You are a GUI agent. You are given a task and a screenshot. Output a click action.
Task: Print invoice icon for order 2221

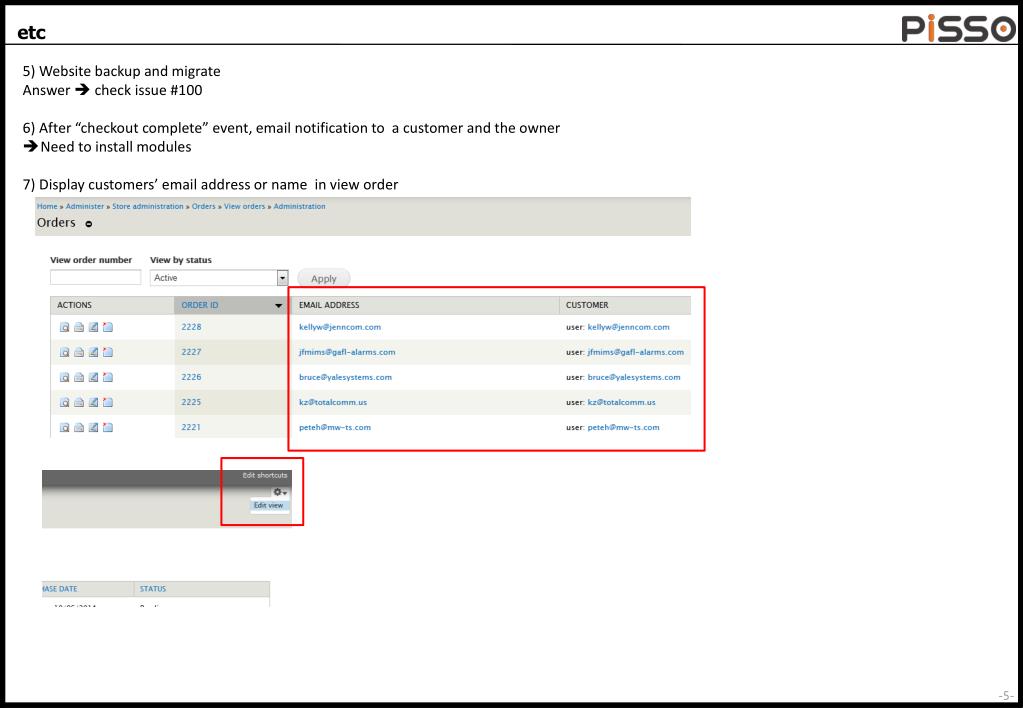tap(79, 427)
